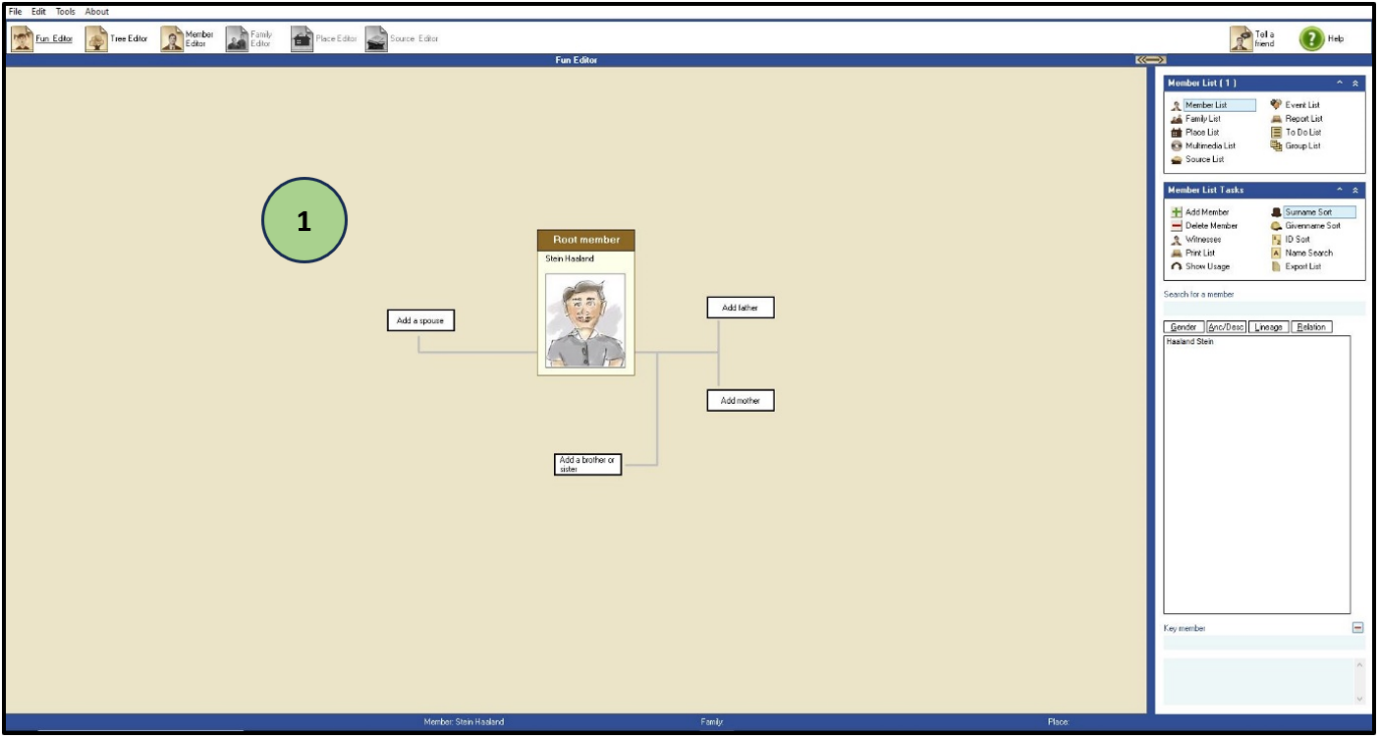The width and height of the screenshot is (1379, 738).
Task: Click the Add a spouse box
Action: coord(421,321)
